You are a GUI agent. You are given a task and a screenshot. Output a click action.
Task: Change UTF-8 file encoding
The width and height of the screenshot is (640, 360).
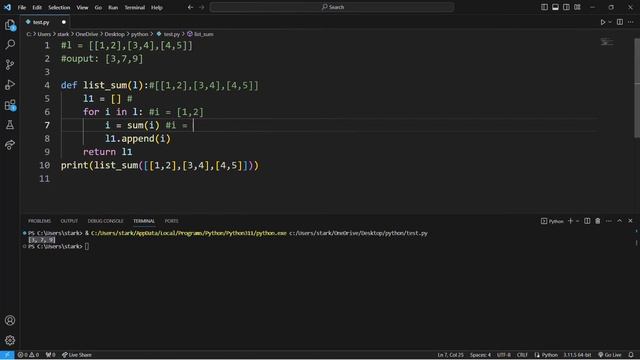pyautogui.click(x=504, y=355)
